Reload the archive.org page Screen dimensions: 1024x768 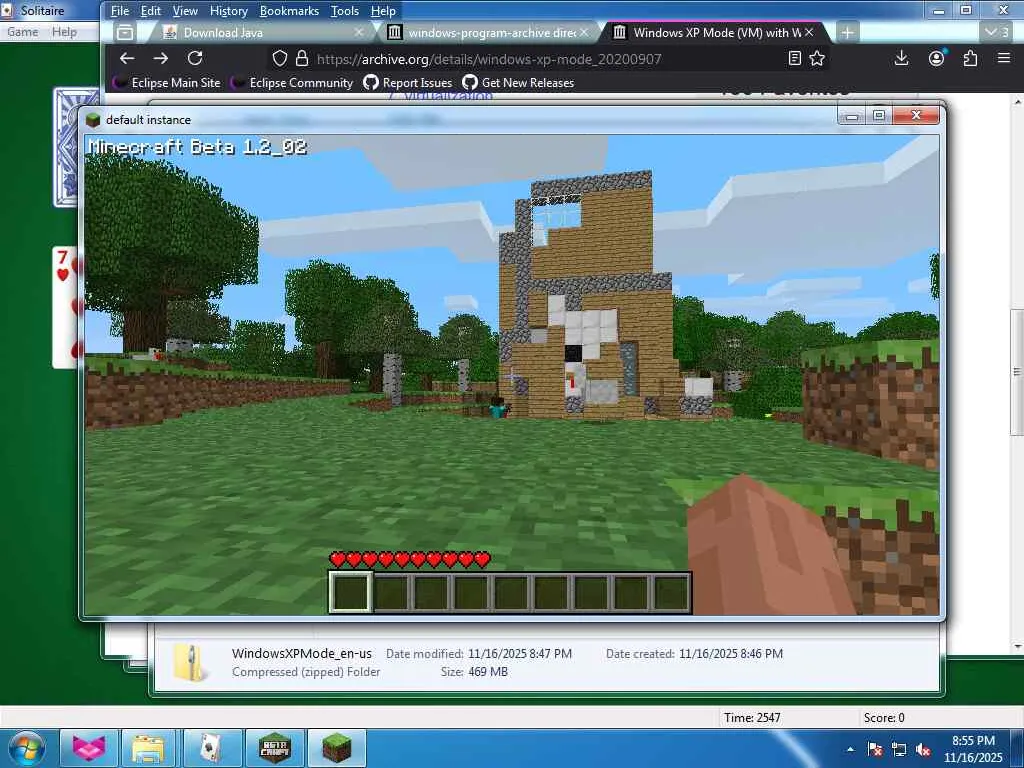point(195,59)
